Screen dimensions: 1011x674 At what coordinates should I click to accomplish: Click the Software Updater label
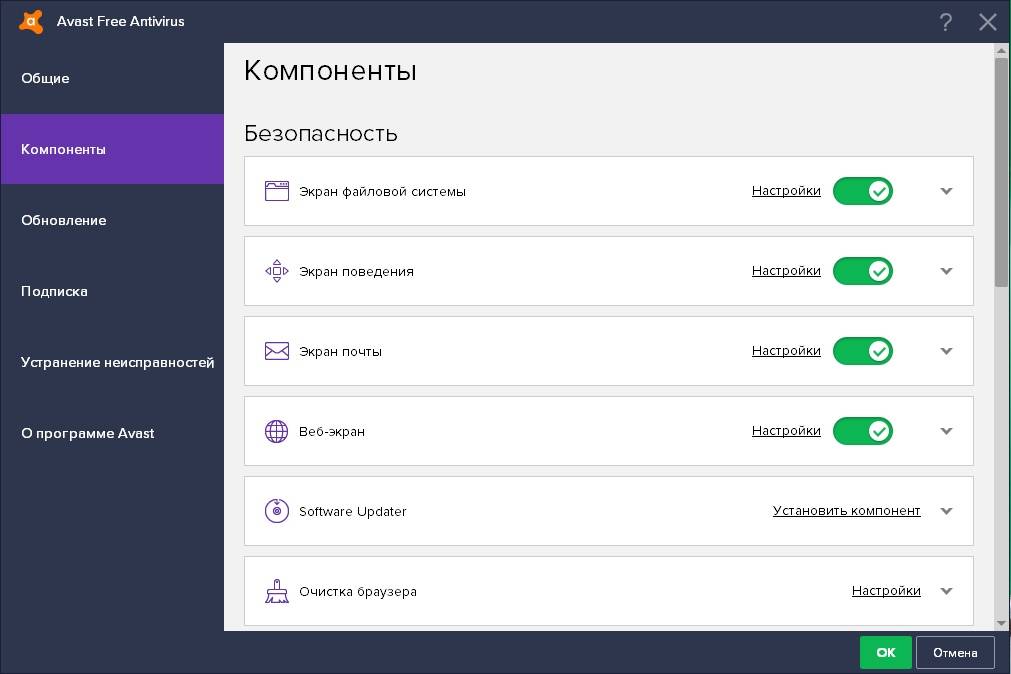[x=353, y=511]
